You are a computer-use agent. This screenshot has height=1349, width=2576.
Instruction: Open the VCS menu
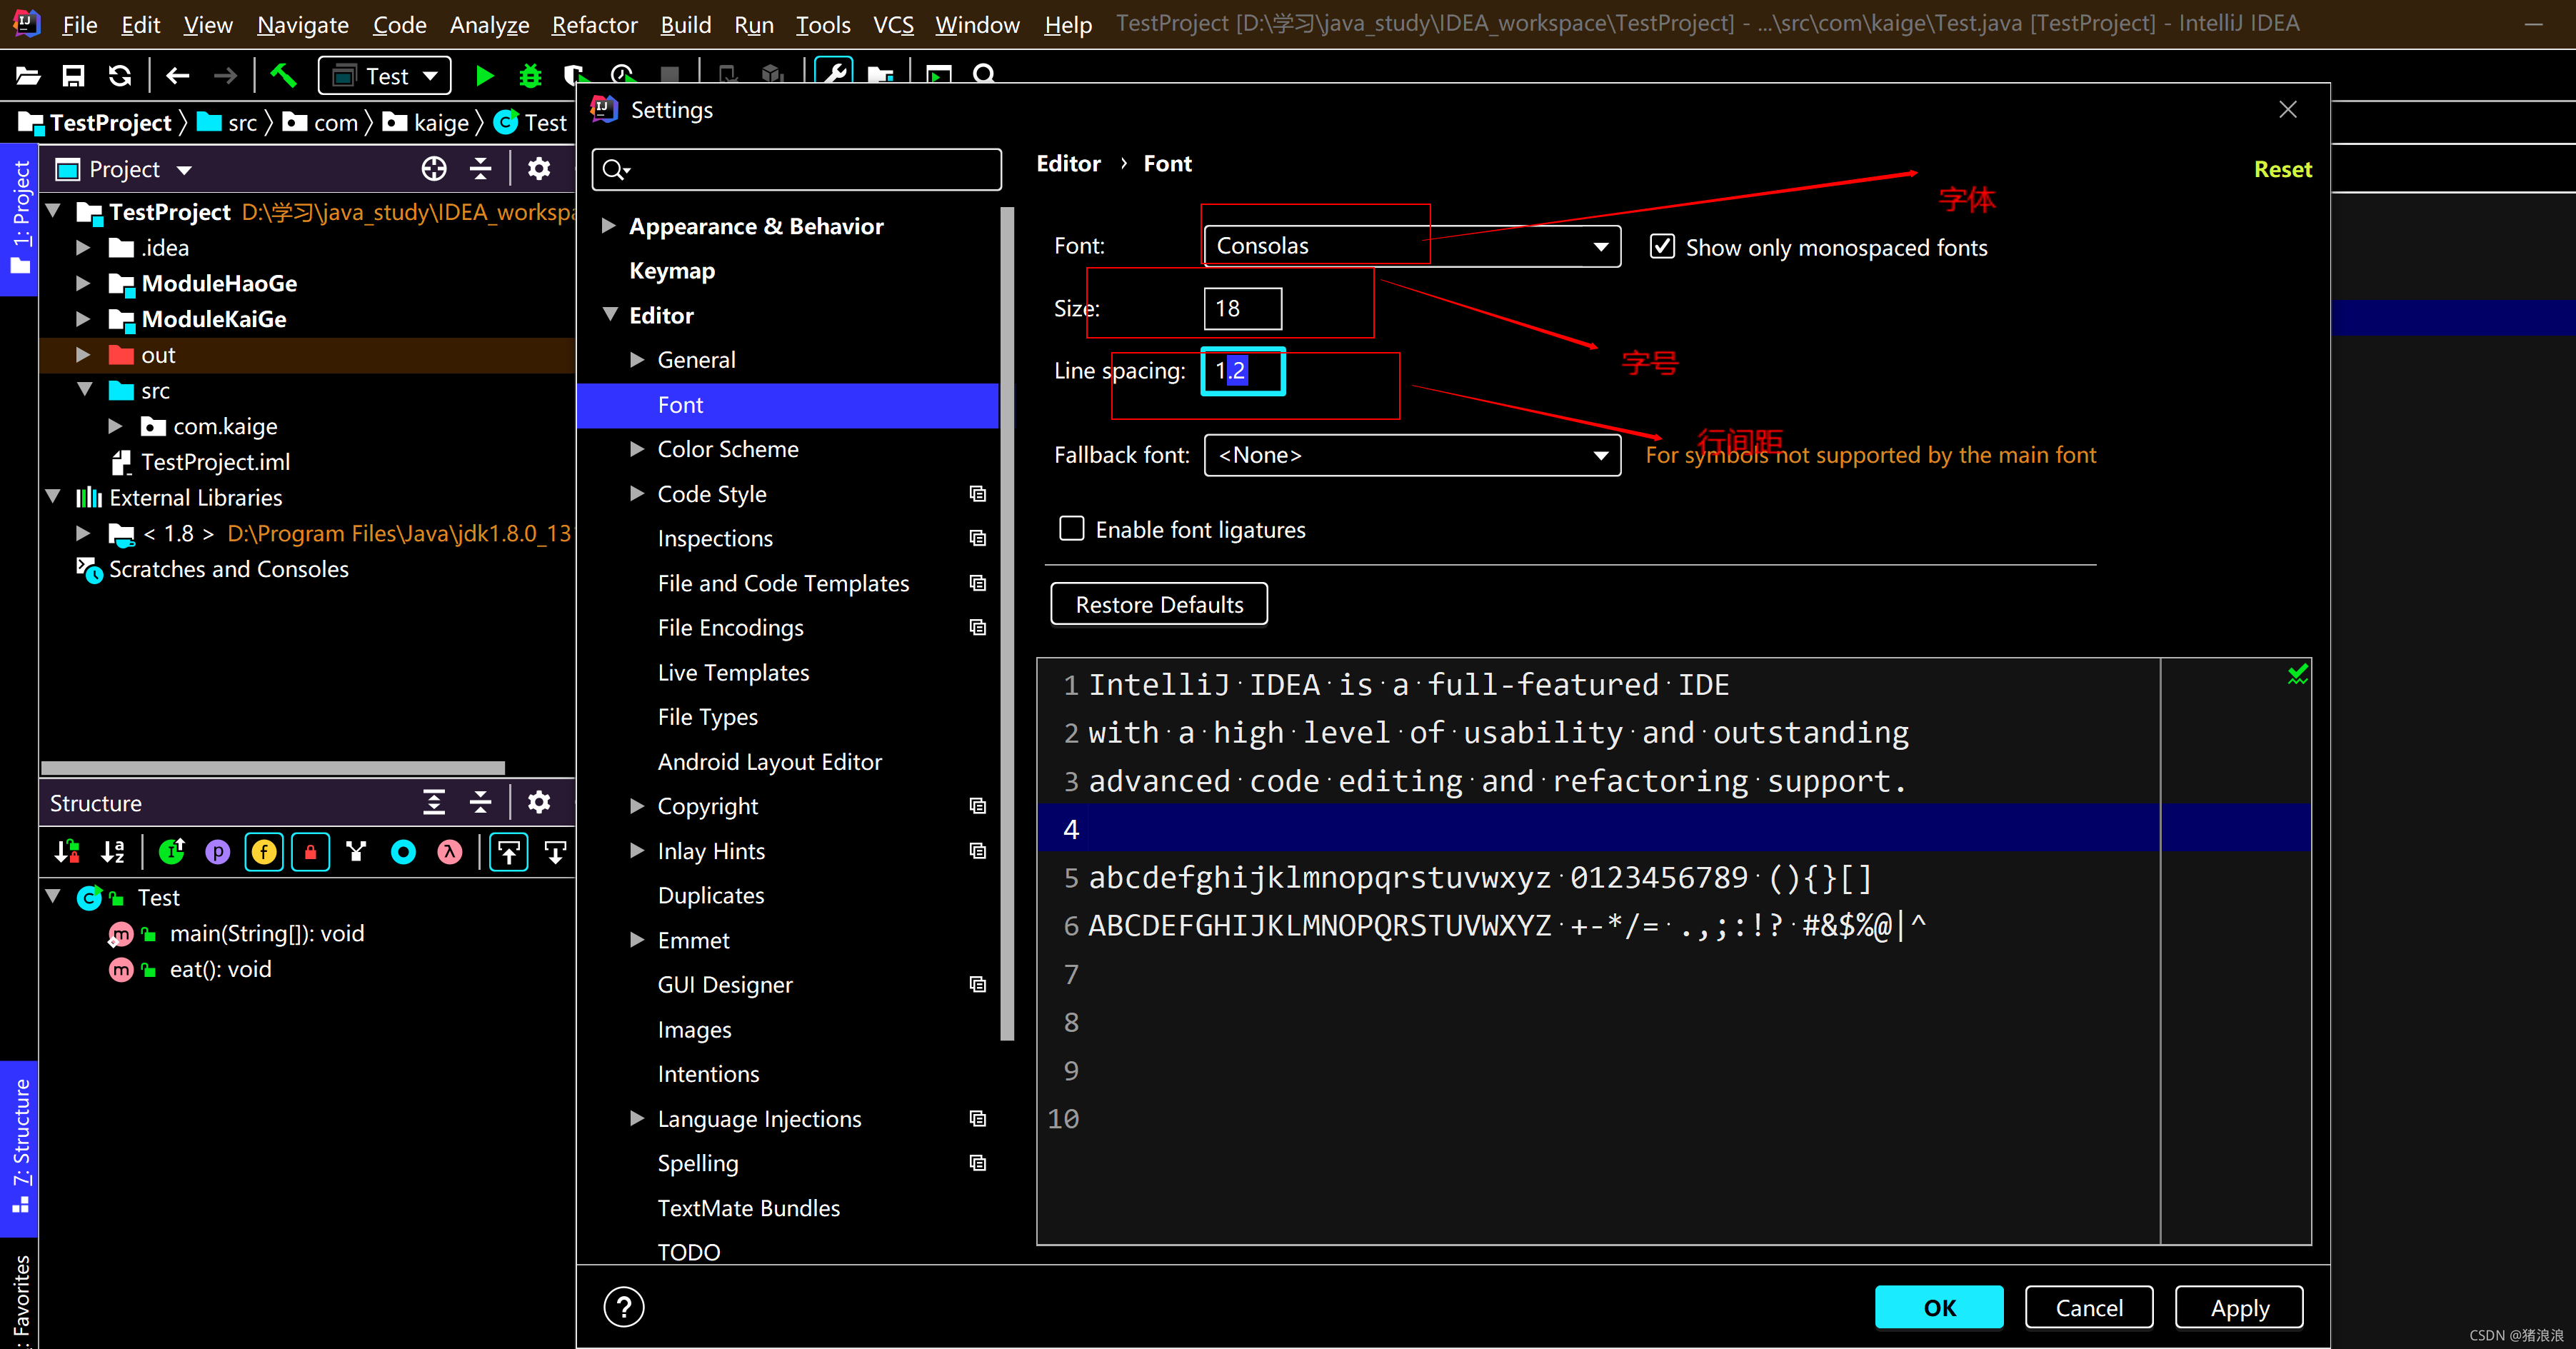[893, 24]
